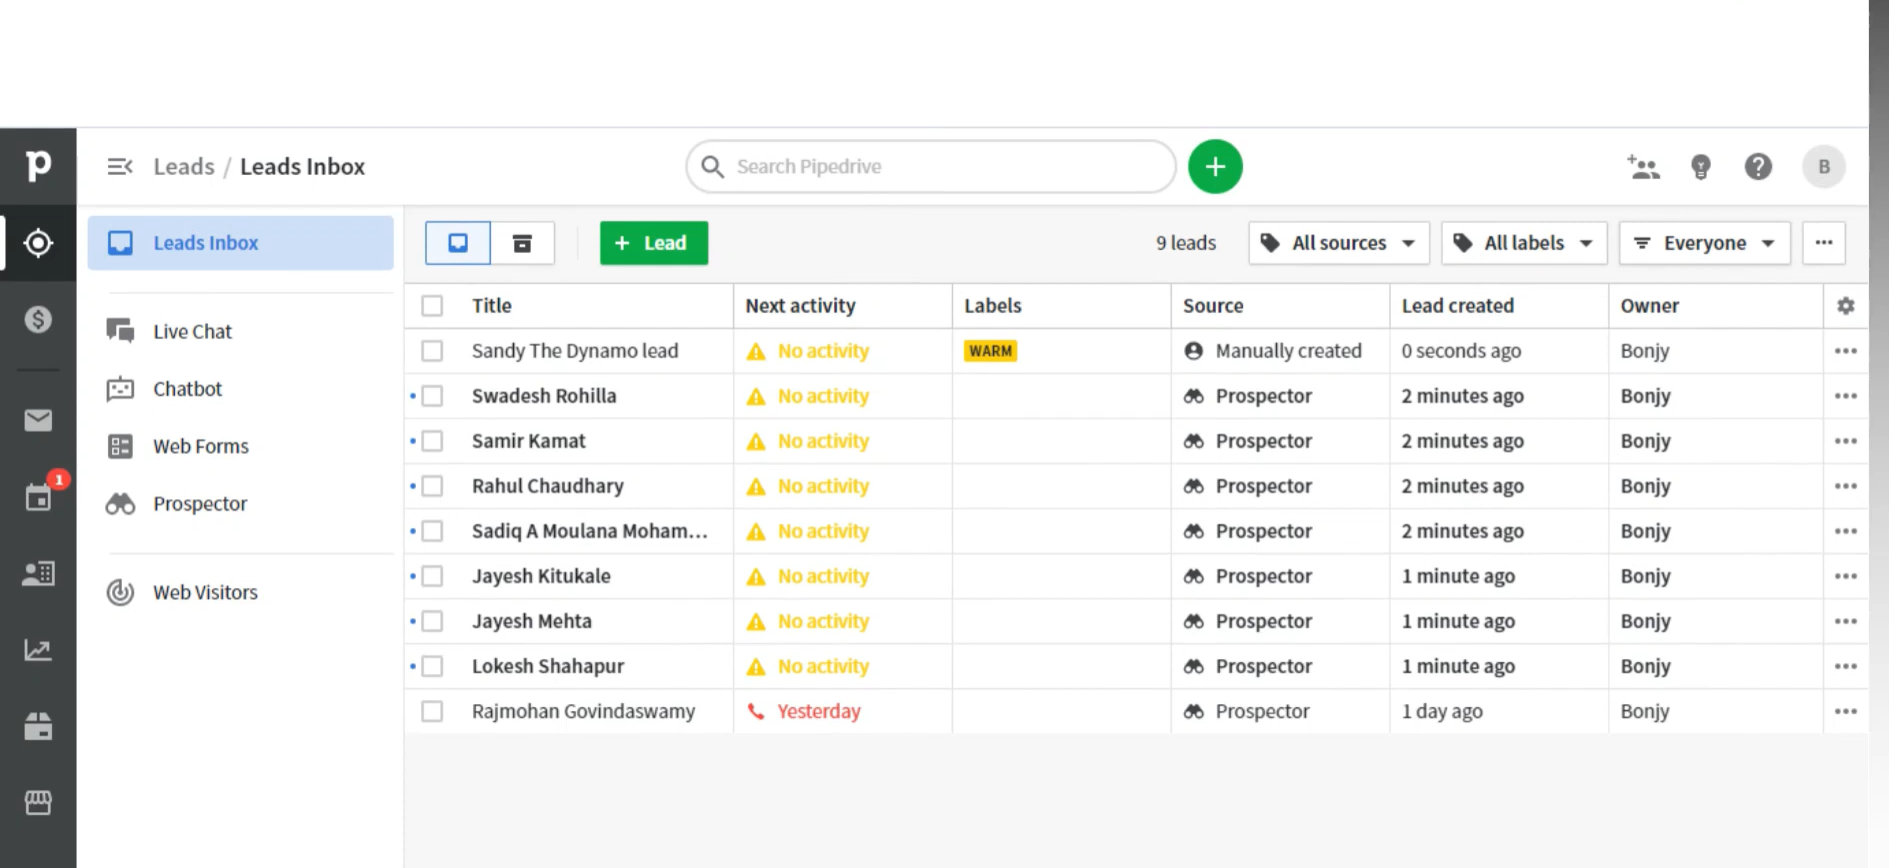The height and width of the screenshot is (868, 1889).
Task: Select Leads Inbox in side menu
Action: click(x=240, y=243)
